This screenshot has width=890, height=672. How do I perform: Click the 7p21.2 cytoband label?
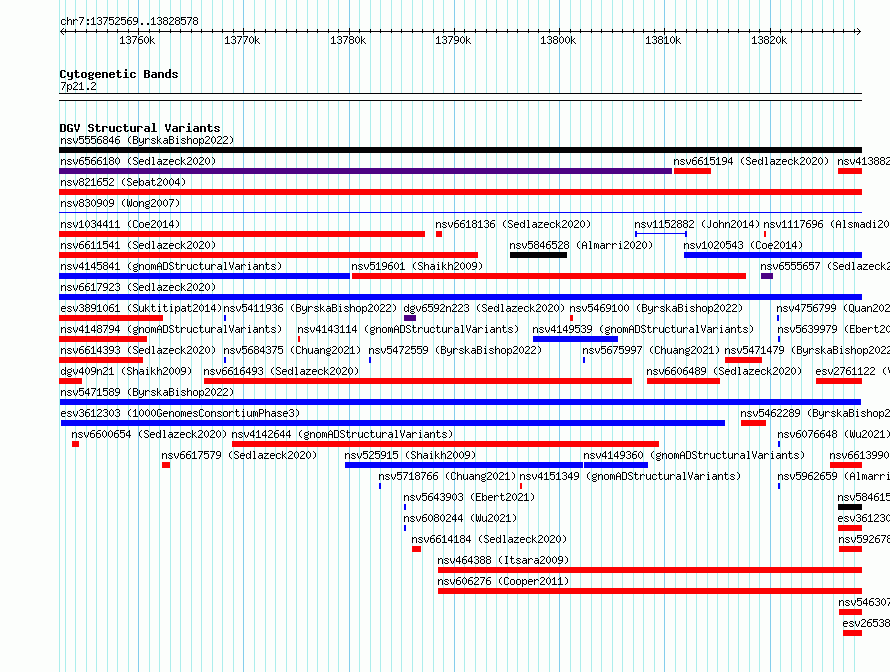coord(78,86)
